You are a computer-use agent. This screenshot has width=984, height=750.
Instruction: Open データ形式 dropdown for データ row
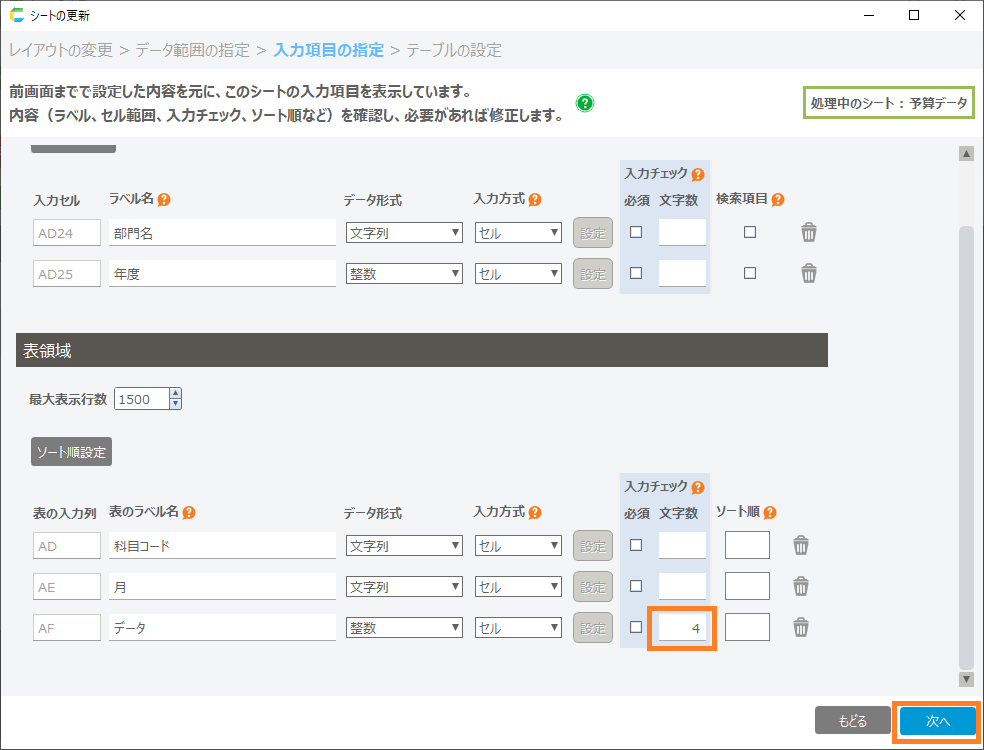404,628
